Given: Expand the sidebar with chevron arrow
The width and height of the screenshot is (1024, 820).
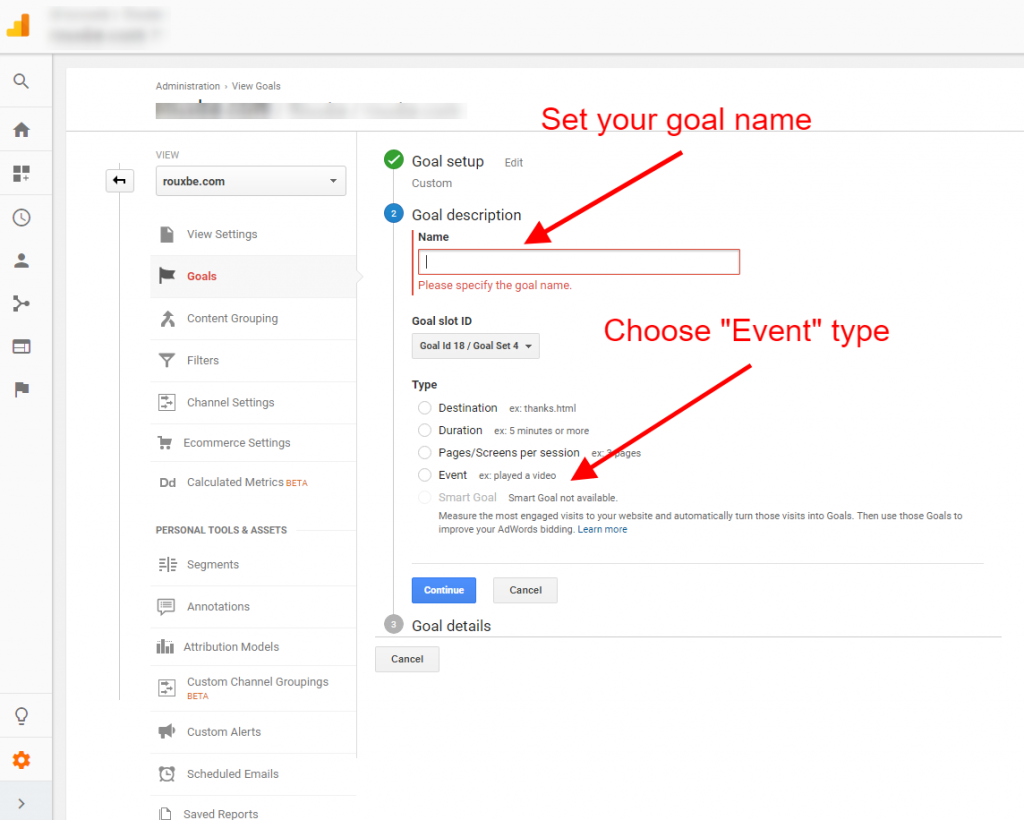Looking at the screenshot, I should 22,804.
